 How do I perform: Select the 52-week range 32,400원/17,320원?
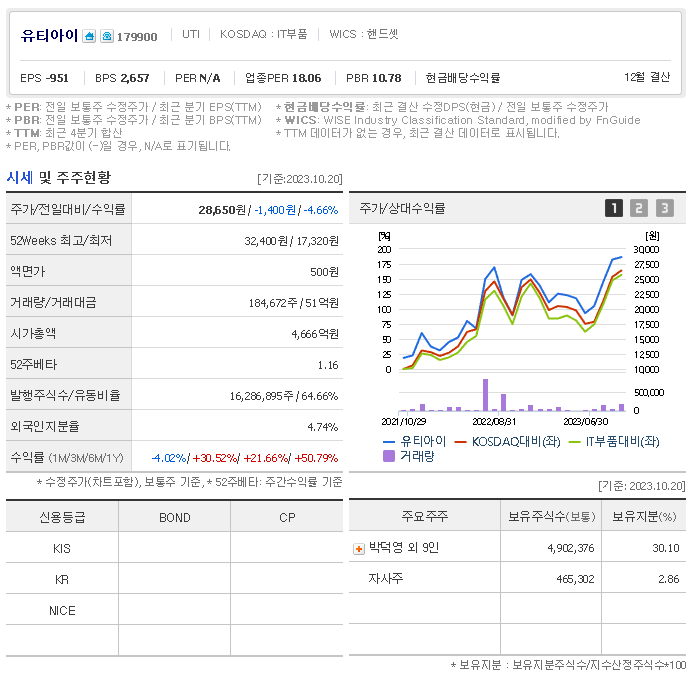[291, 241]
